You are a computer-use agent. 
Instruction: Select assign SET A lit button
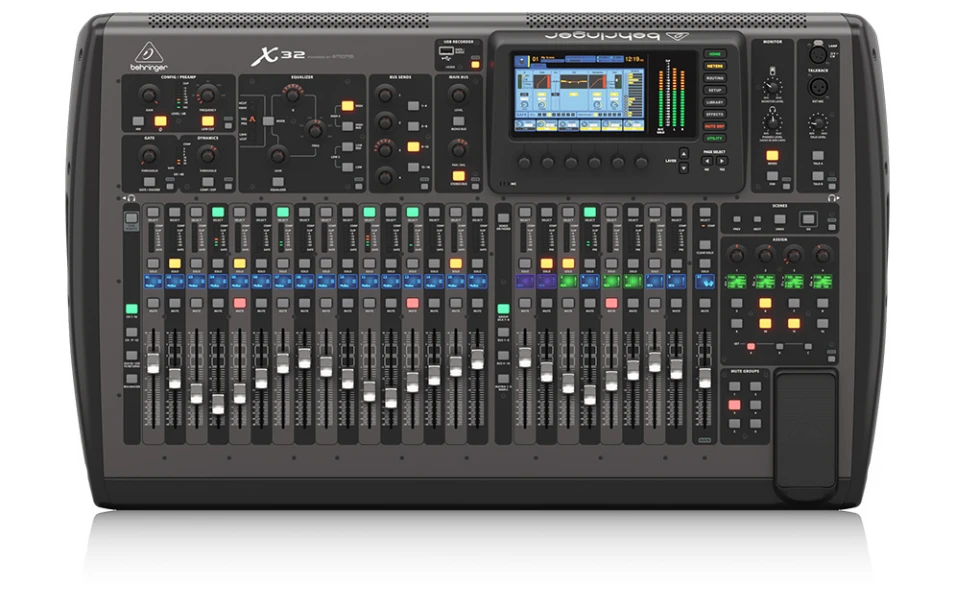point(751,347)
